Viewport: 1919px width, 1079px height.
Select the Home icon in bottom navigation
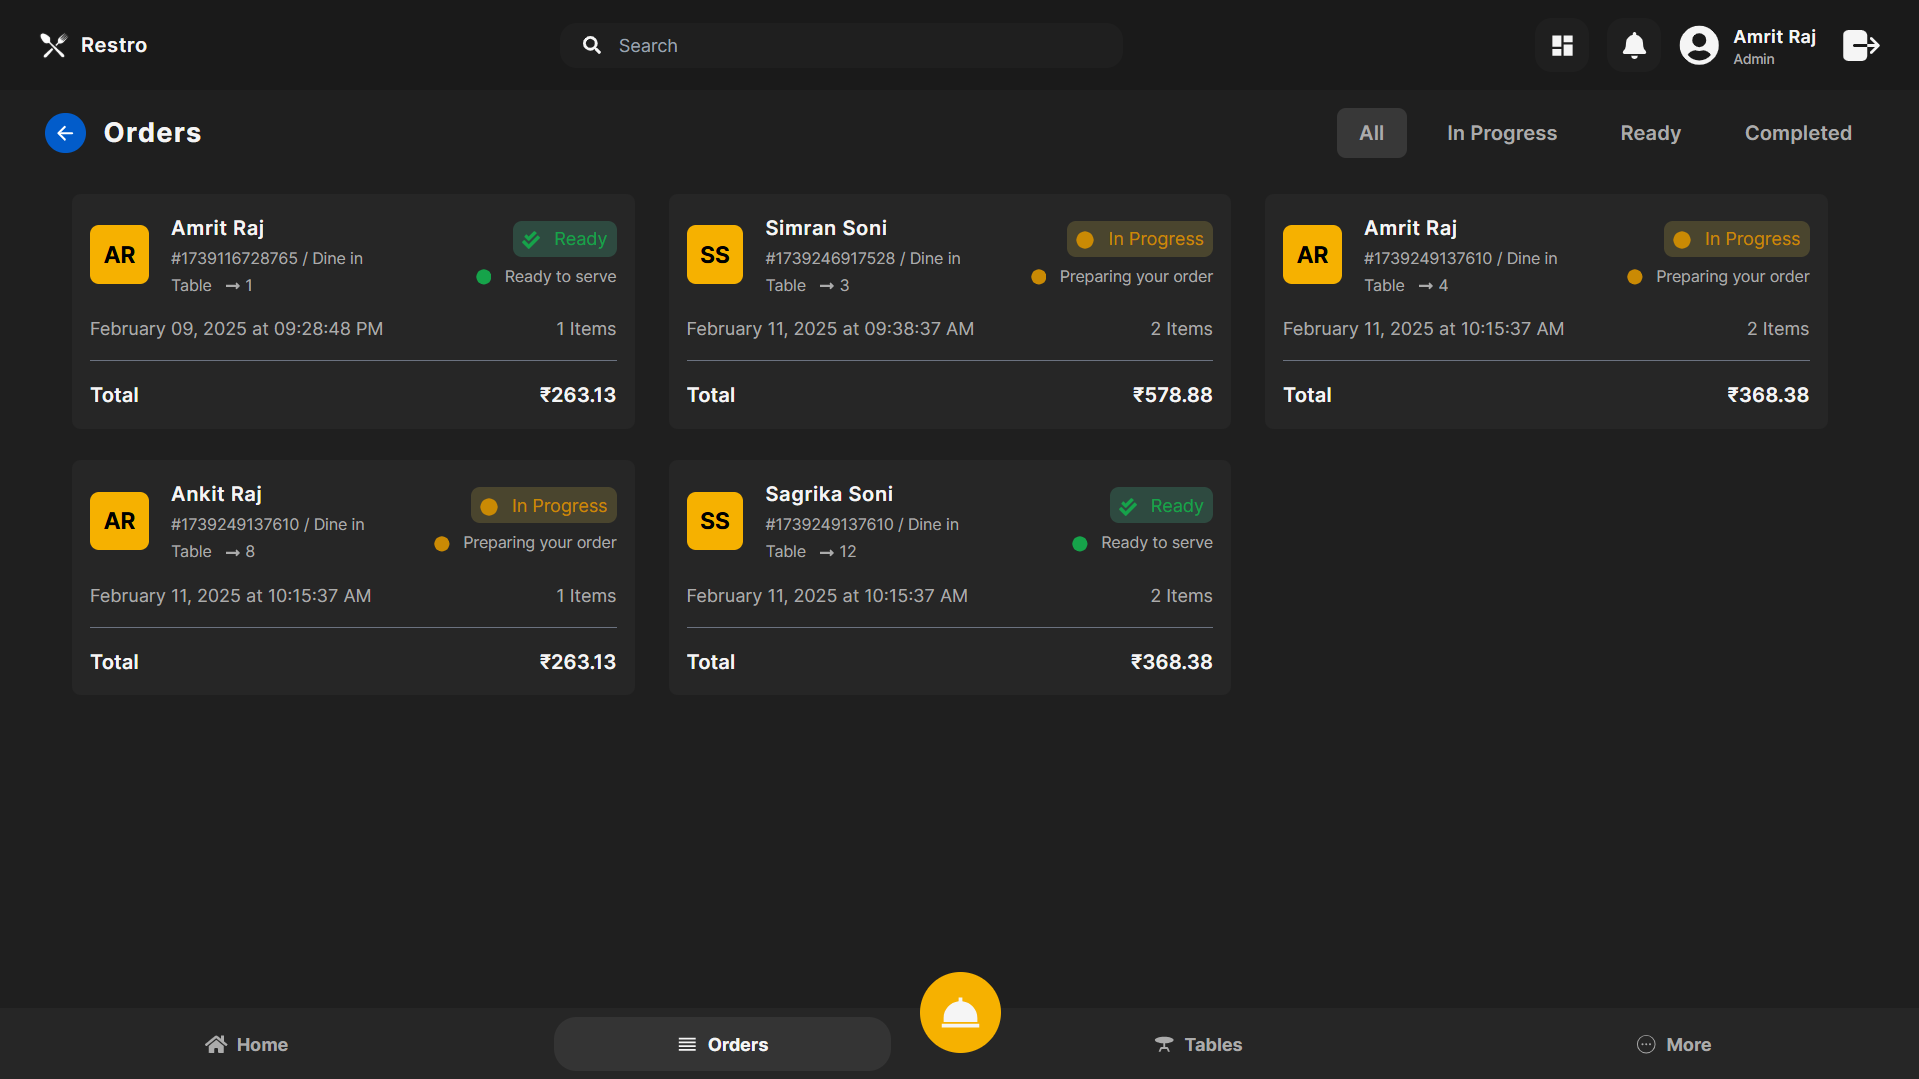217,1044
